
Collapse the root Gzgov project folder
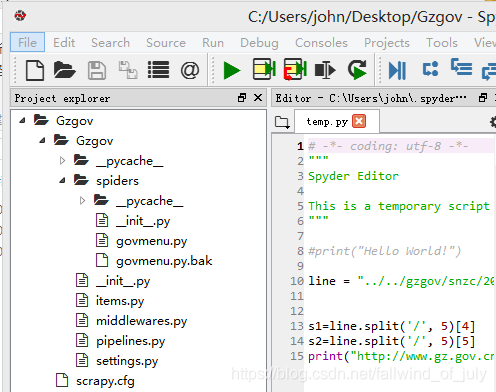[x=22, y=120]
